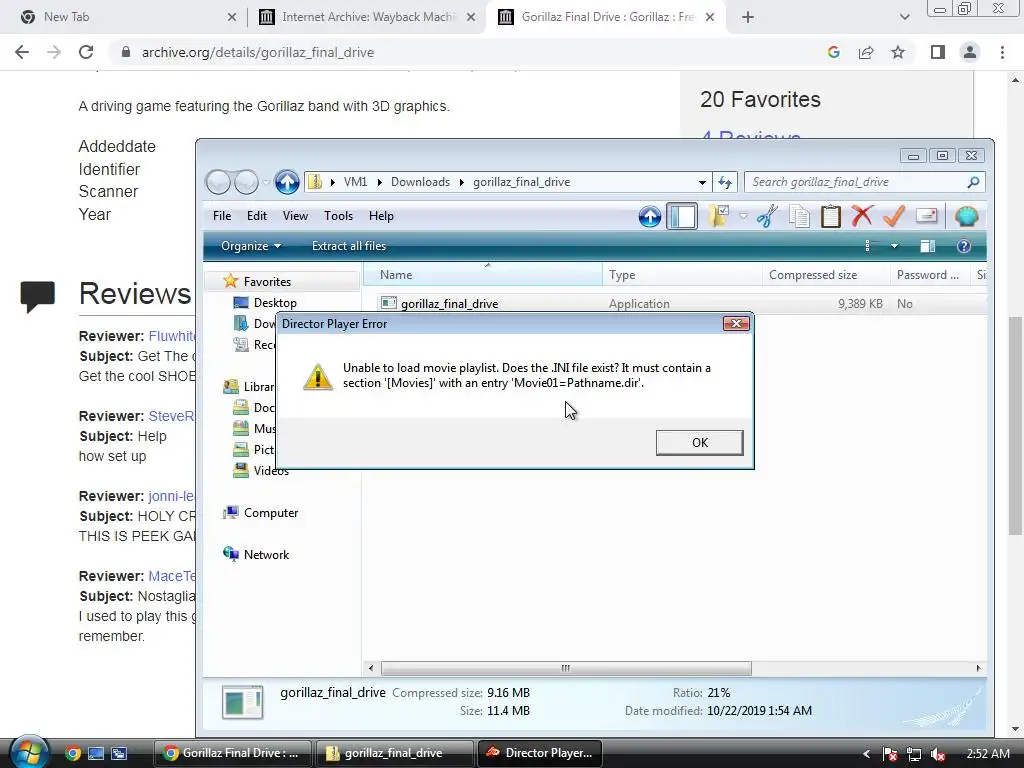This screenshot has width=1024, height=768.
Task: Open the View menu in Explorer
Action: (x=295, y=216)
